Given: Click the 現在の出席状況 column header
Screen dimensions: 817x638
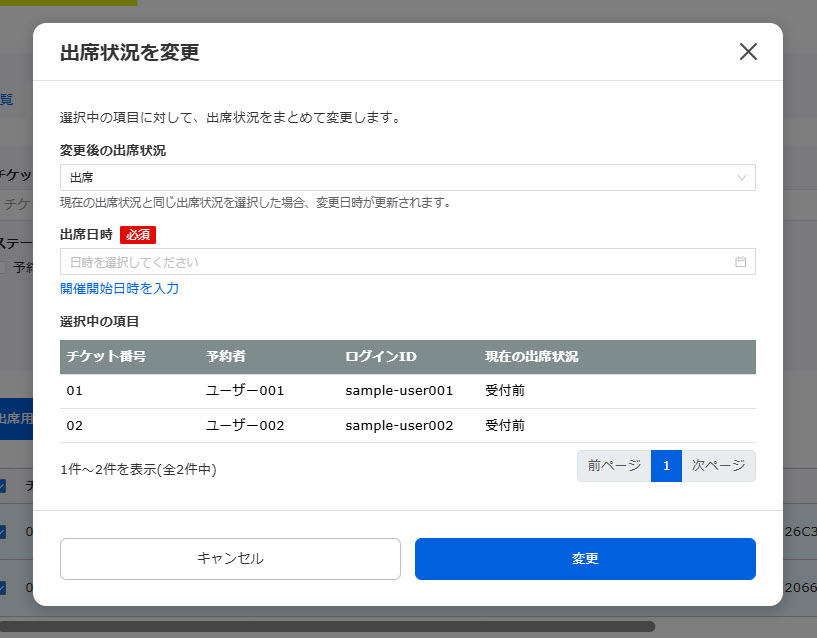Looking at the screenshot, I should pyautogui.click(x=532, y=357).
